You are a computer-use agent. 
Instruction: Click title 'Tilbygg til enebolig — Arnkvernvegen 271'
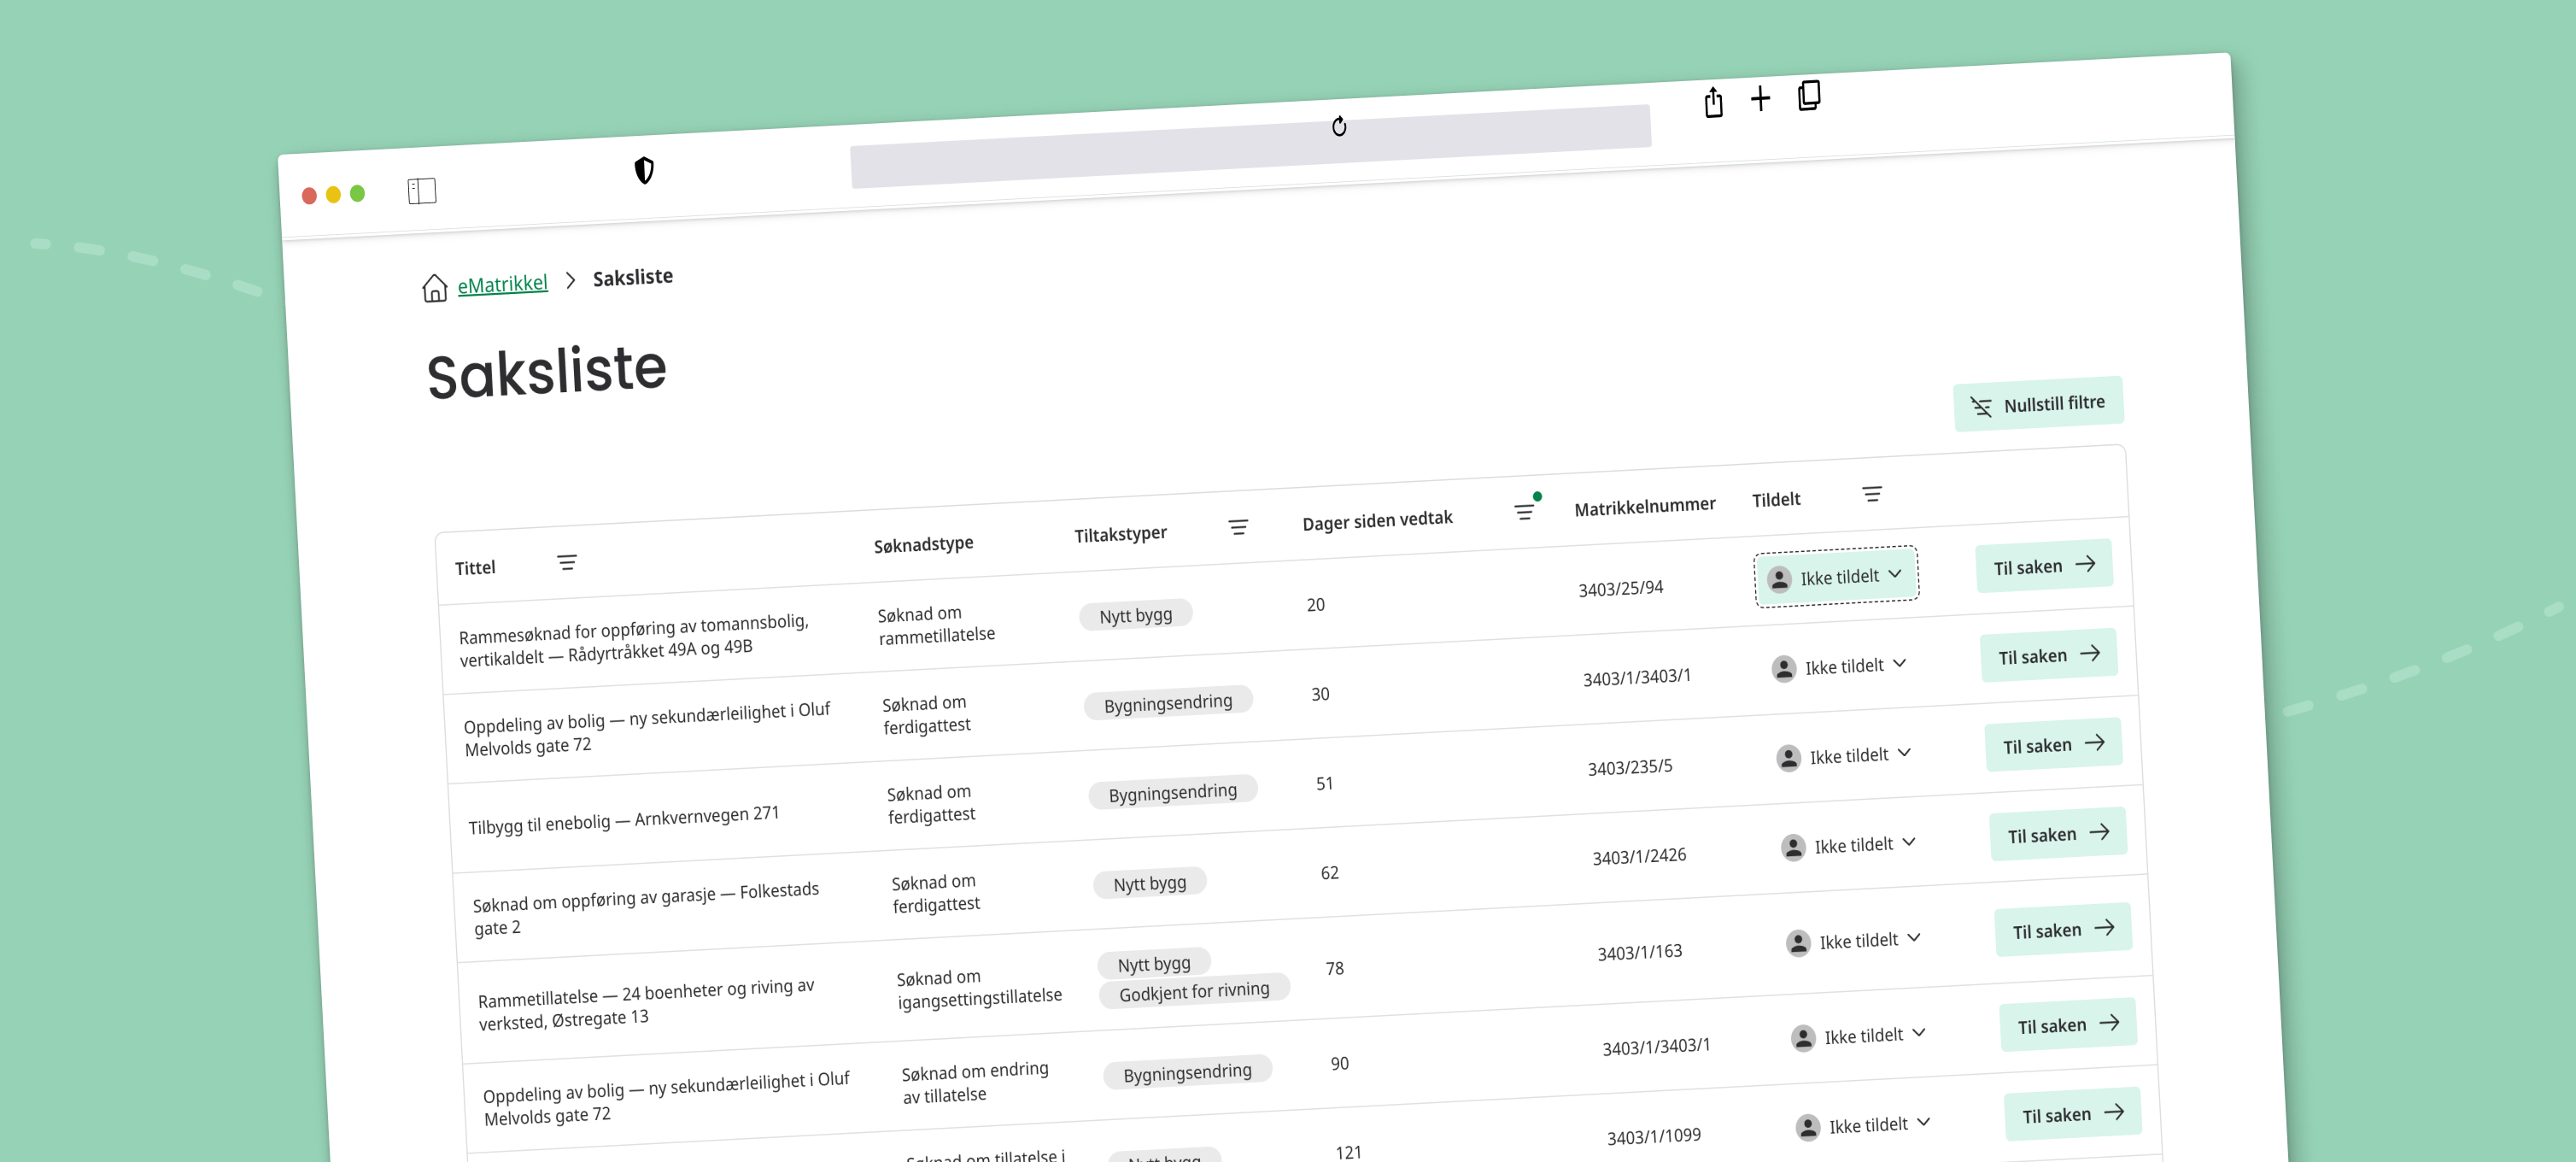(624, 820)
